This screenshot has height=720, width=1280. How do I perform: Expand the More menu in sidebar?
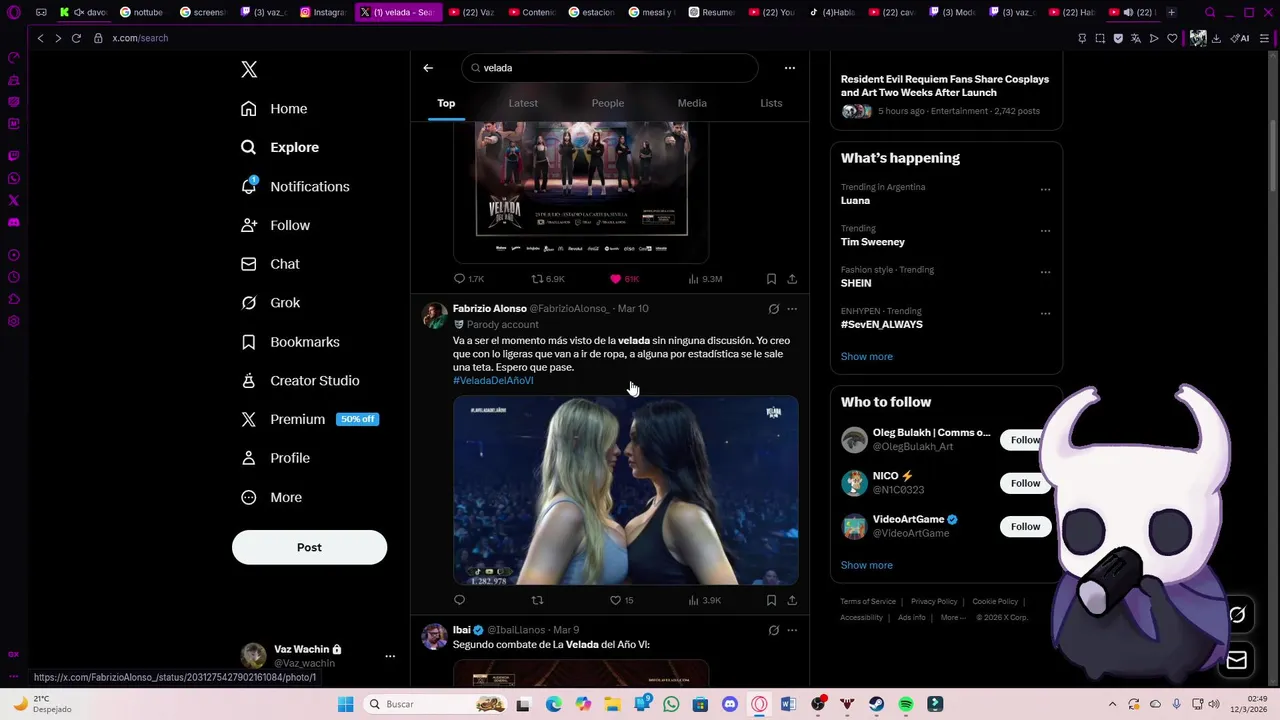pos(272,497)
